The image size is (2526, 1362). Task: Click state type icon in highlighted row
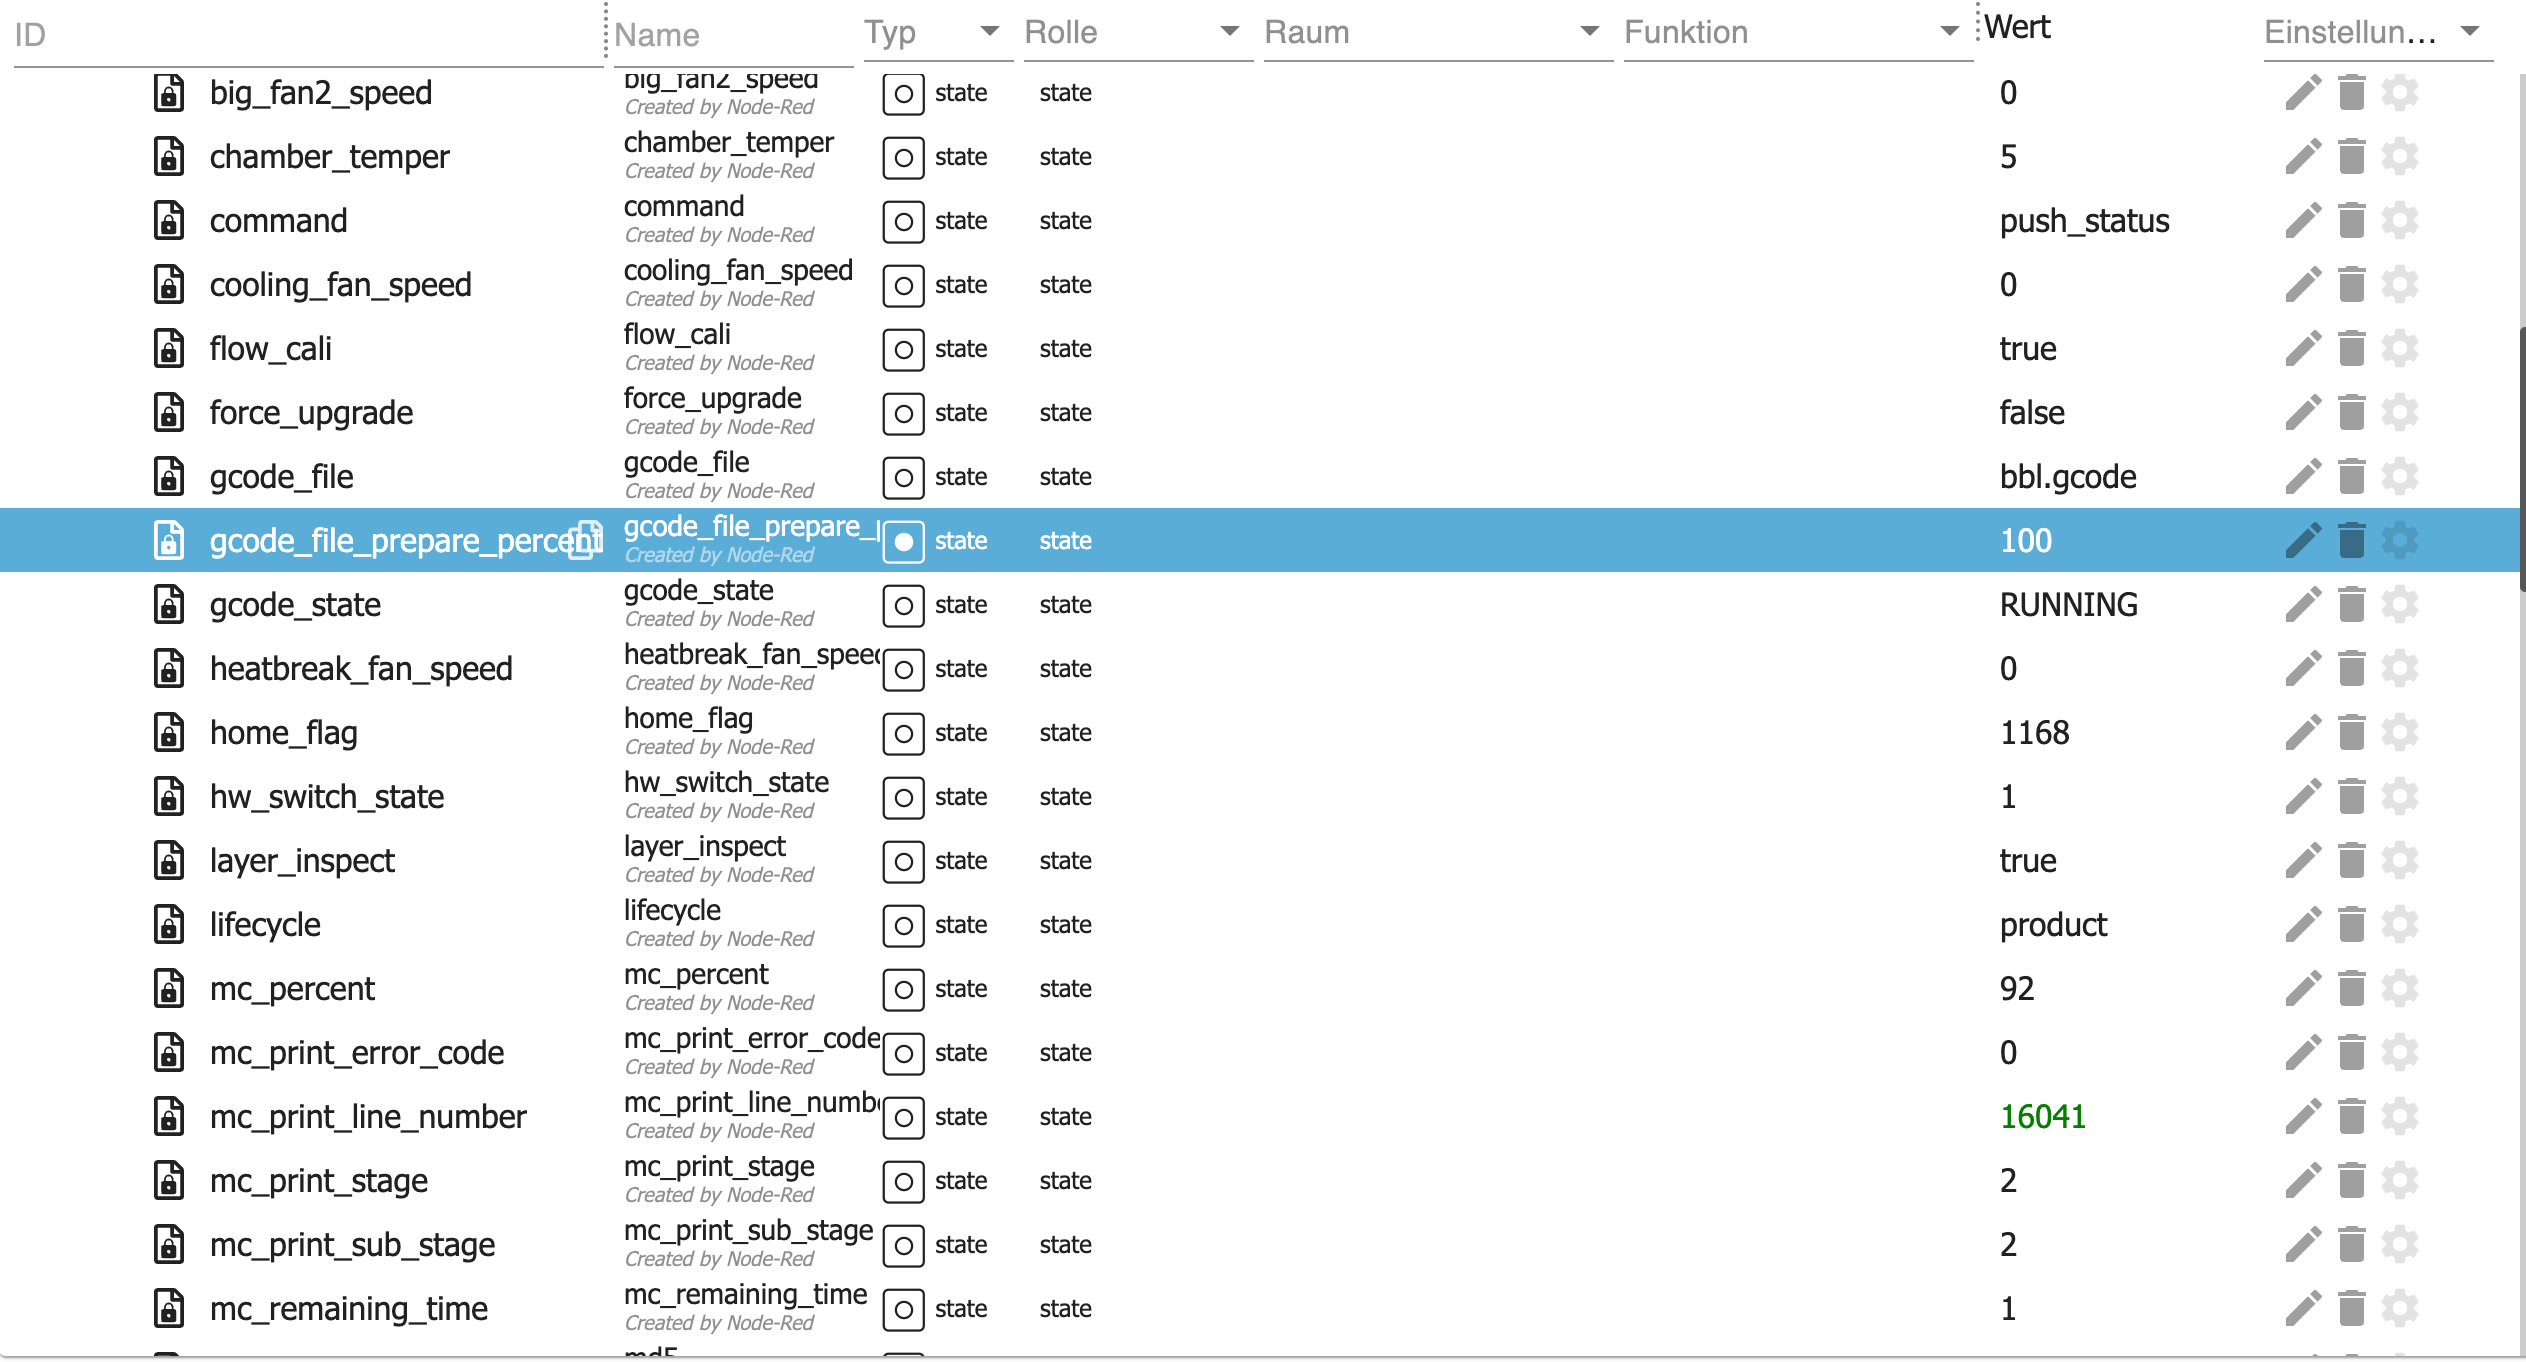(x=903, y=541)
